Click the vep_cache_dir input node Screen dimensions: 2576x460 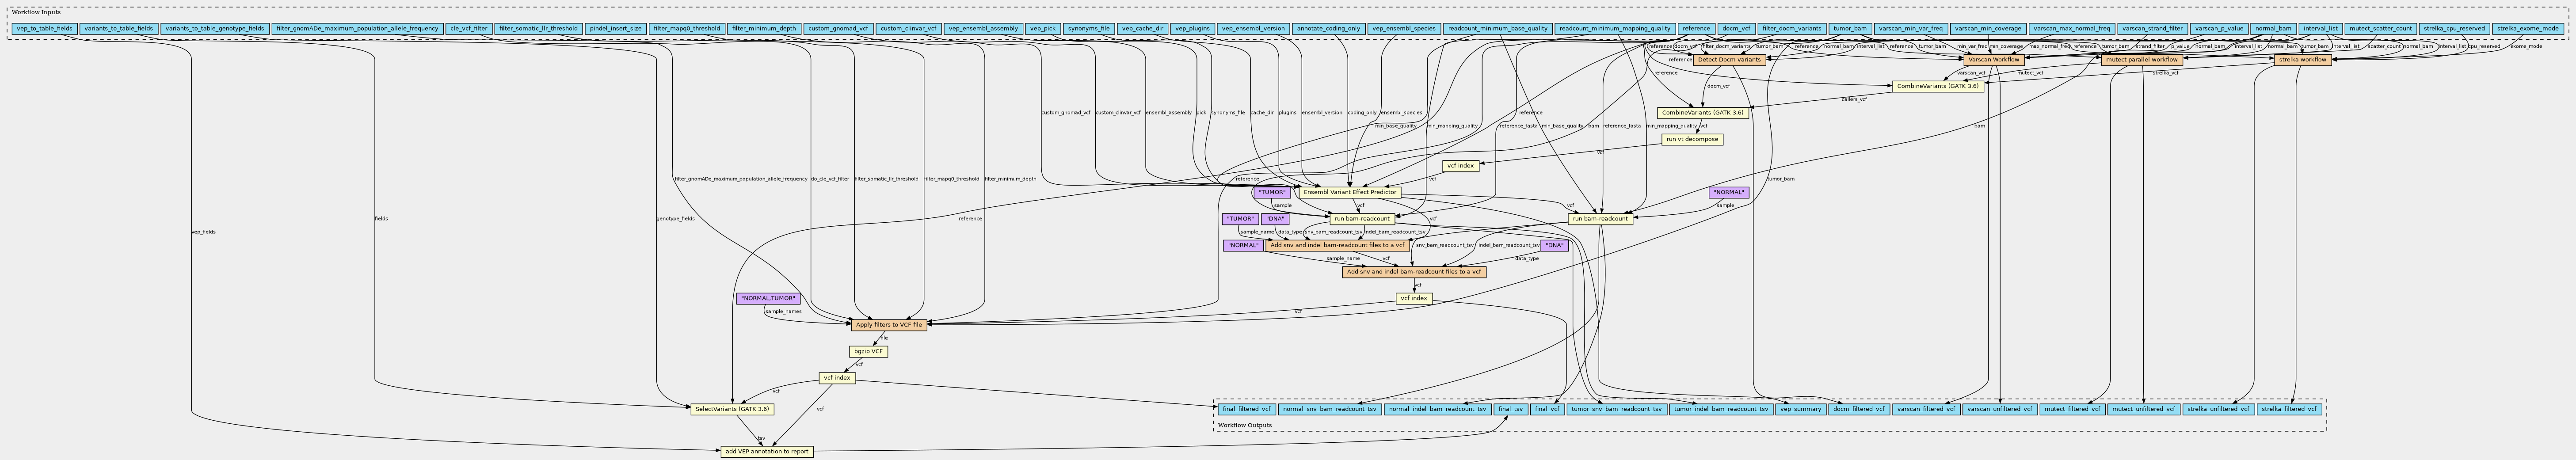pos(1143,29)
